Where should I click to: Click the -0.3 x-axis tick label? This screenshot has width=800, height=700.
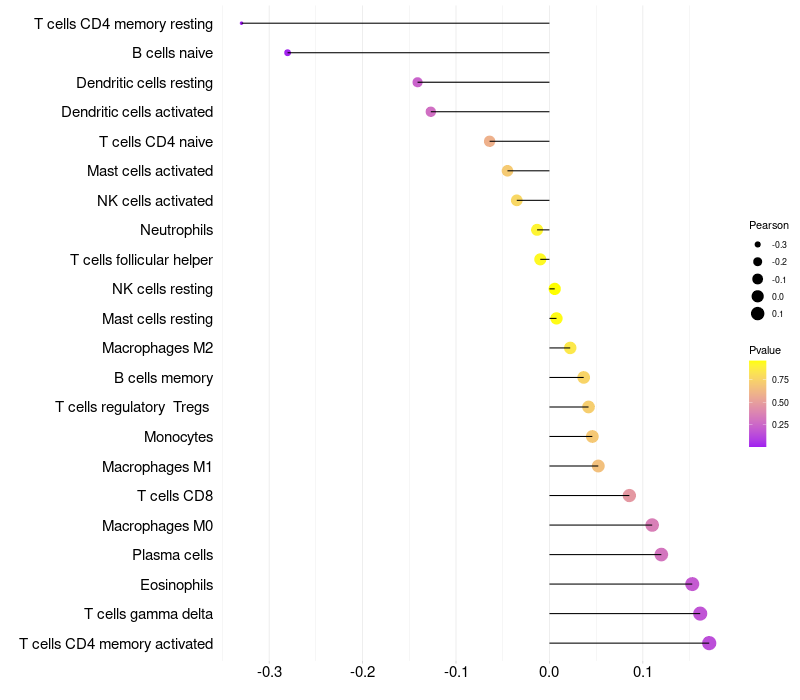point(269,671)
